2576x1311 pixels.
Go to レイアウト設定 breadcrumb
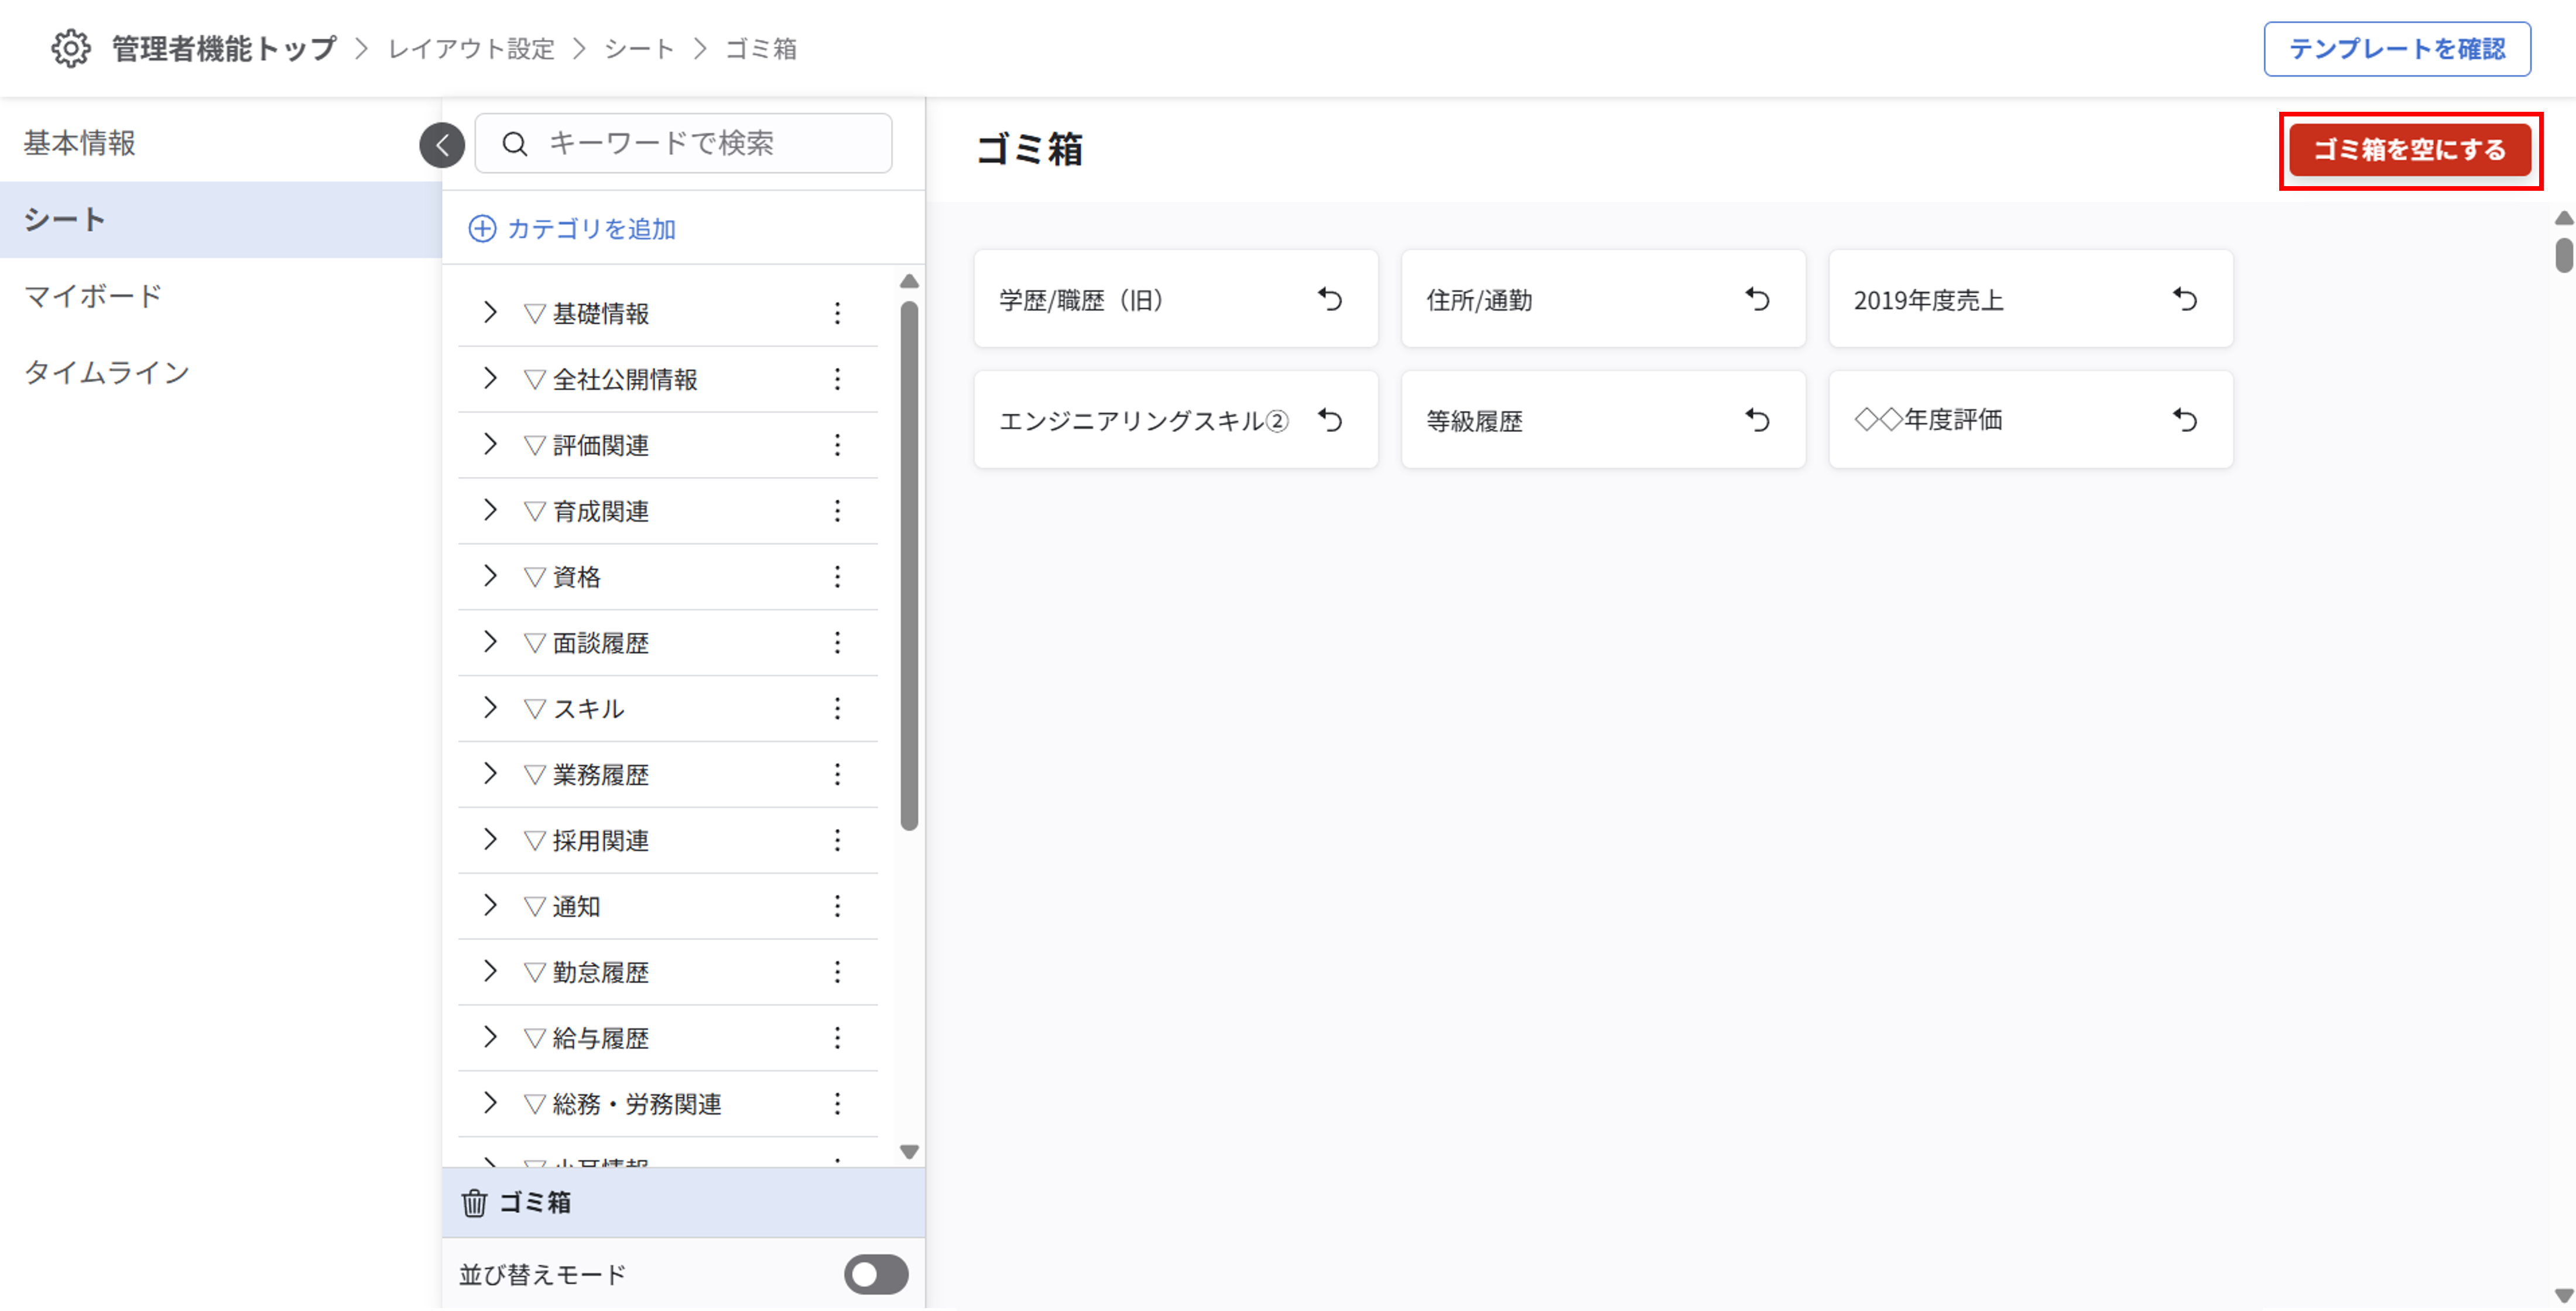pyautogui.click(x=471, y=49)
